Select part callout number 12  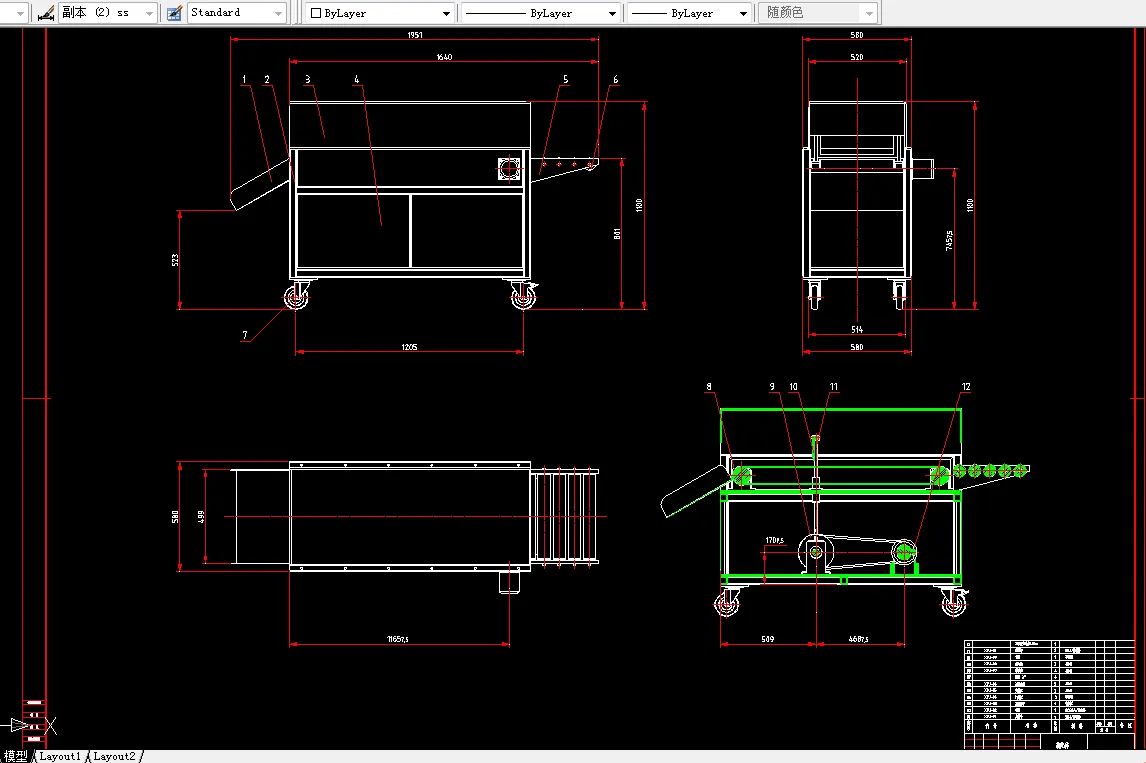point(965,387)
